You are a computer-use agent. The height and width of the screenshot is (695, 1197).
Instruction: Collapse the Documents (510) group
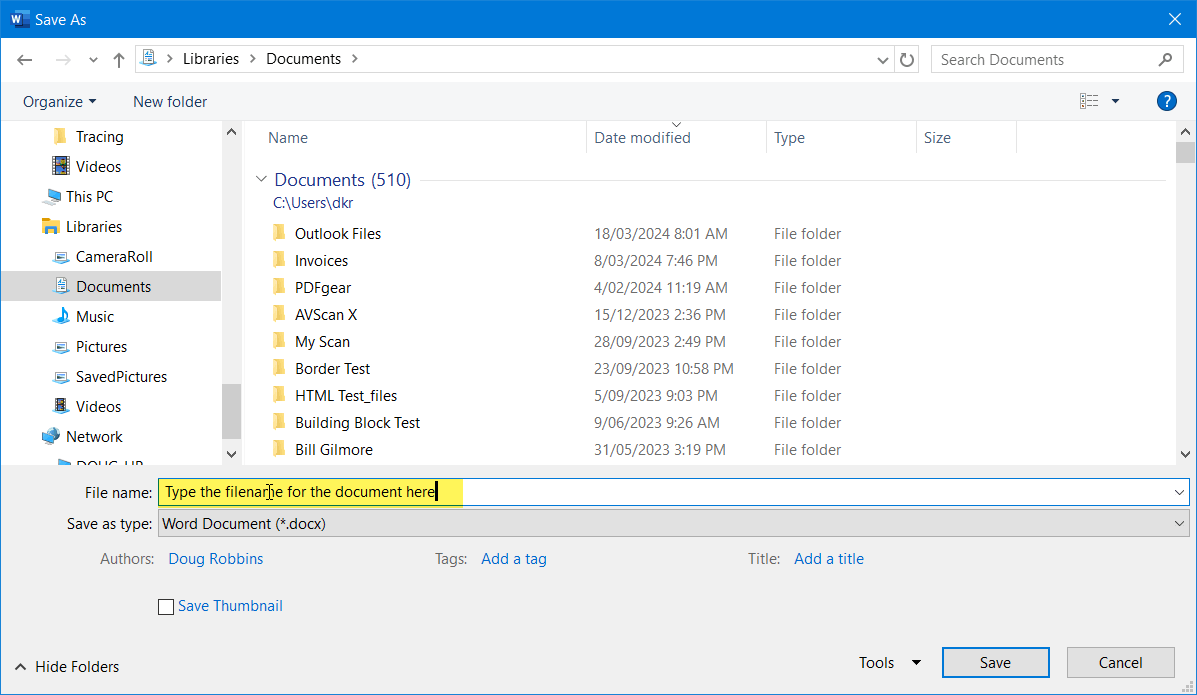coord(261,179)
